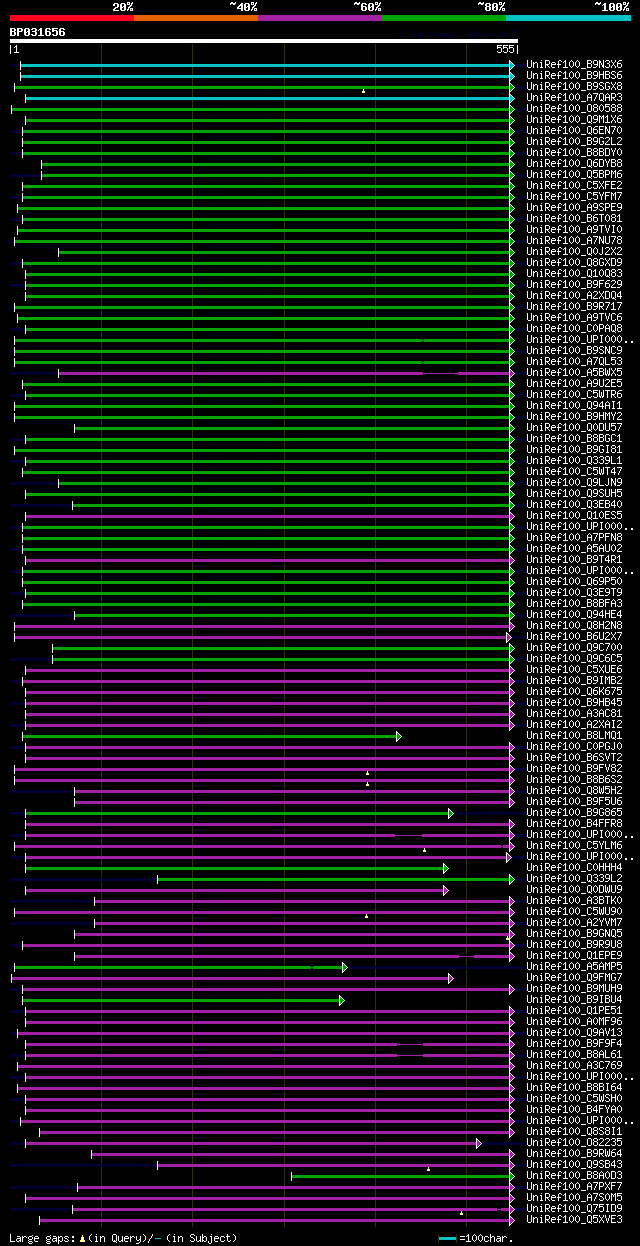Click the query end position 555
Viewport: 640px width, 1246px height.
pyautogui.click(x=505, y=49)
